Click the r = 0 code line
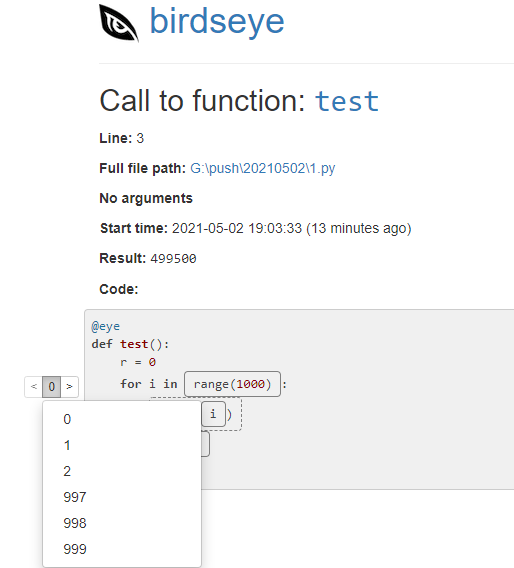514x568 pixels. point(138,362)
